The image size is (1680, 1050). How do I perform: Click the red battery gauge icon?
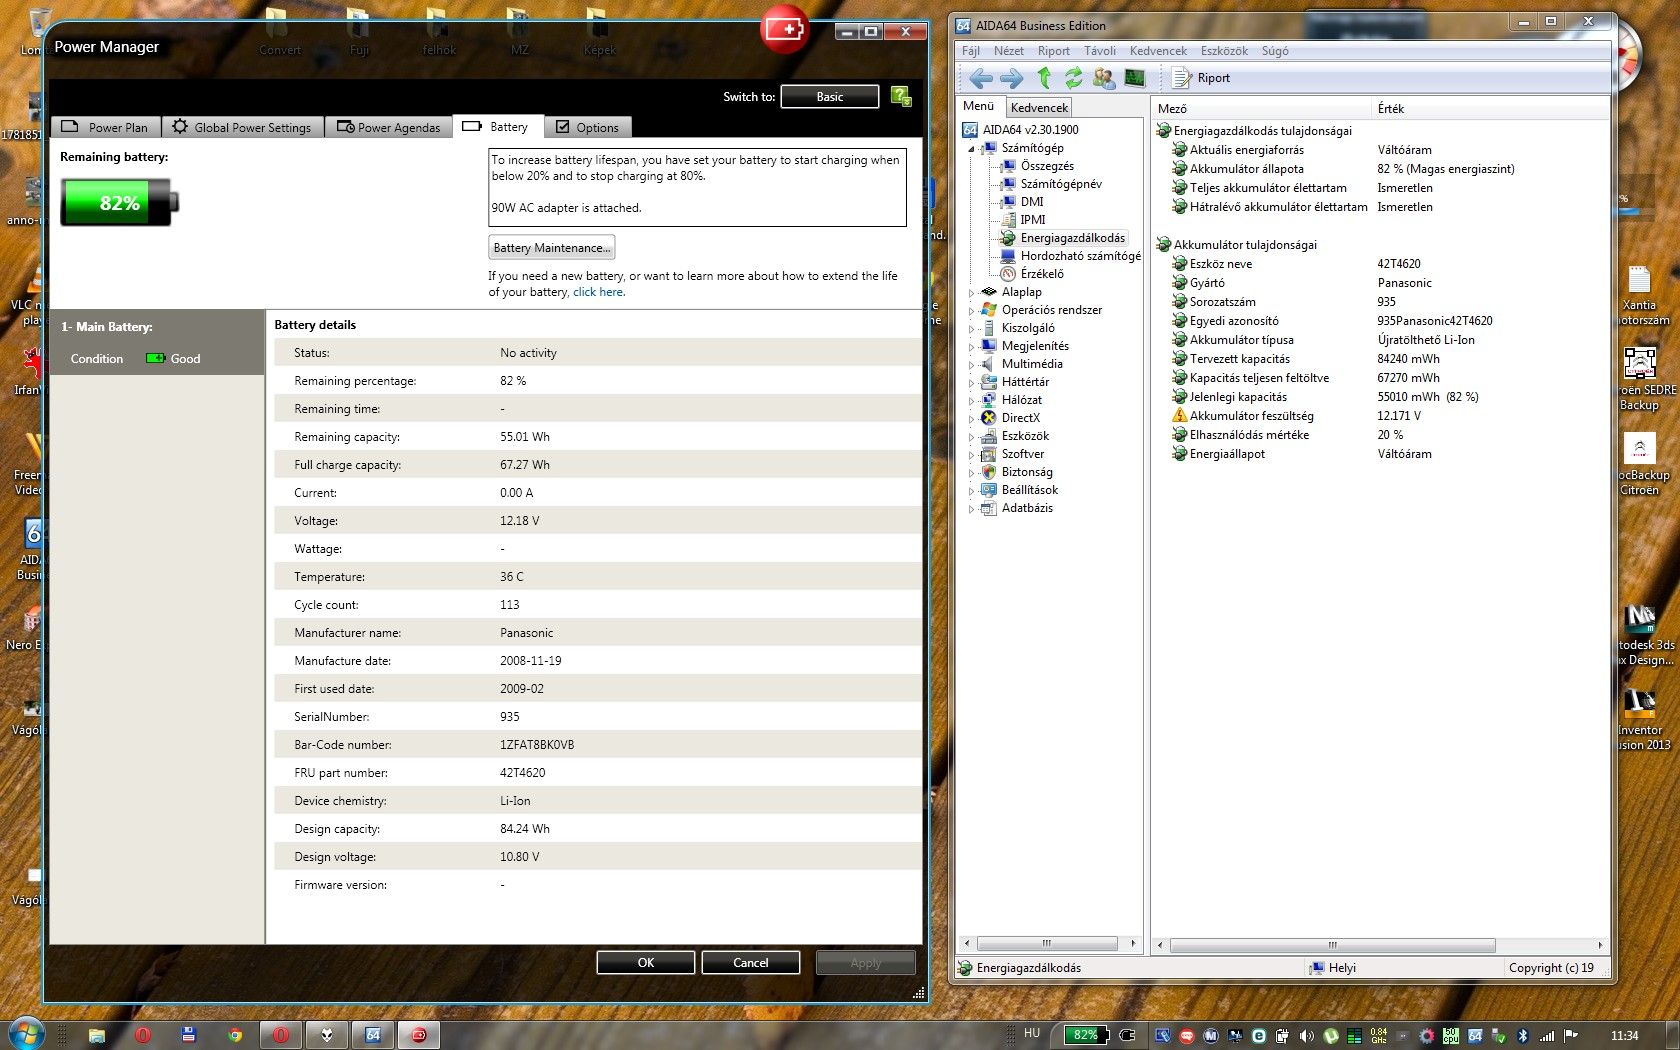(785, 29)
